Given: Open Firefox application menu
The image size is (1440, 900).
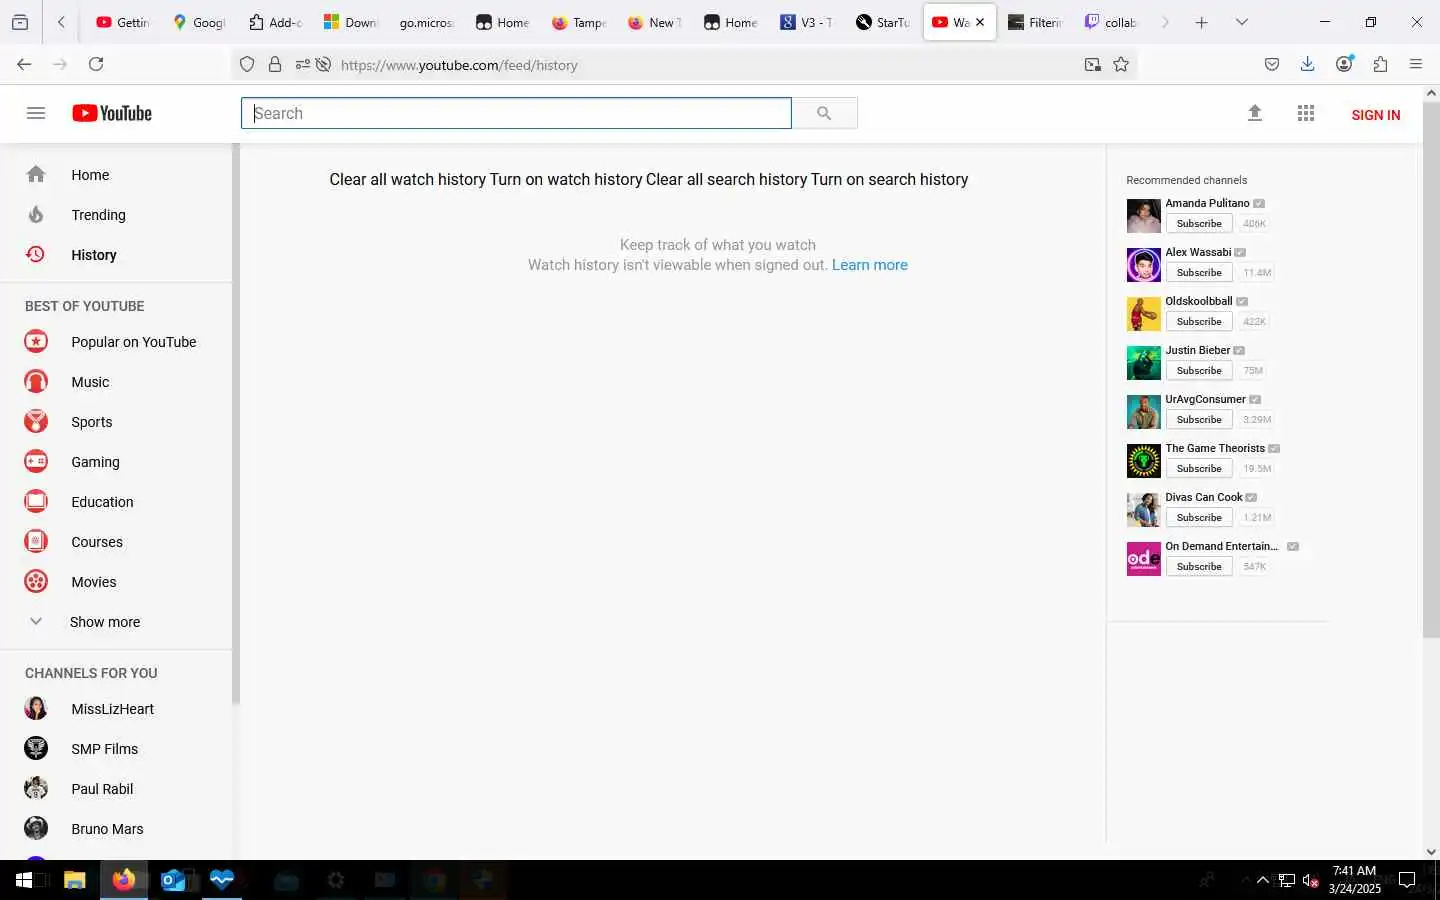Looking at the screenshot, I should tap(1416, 64).
